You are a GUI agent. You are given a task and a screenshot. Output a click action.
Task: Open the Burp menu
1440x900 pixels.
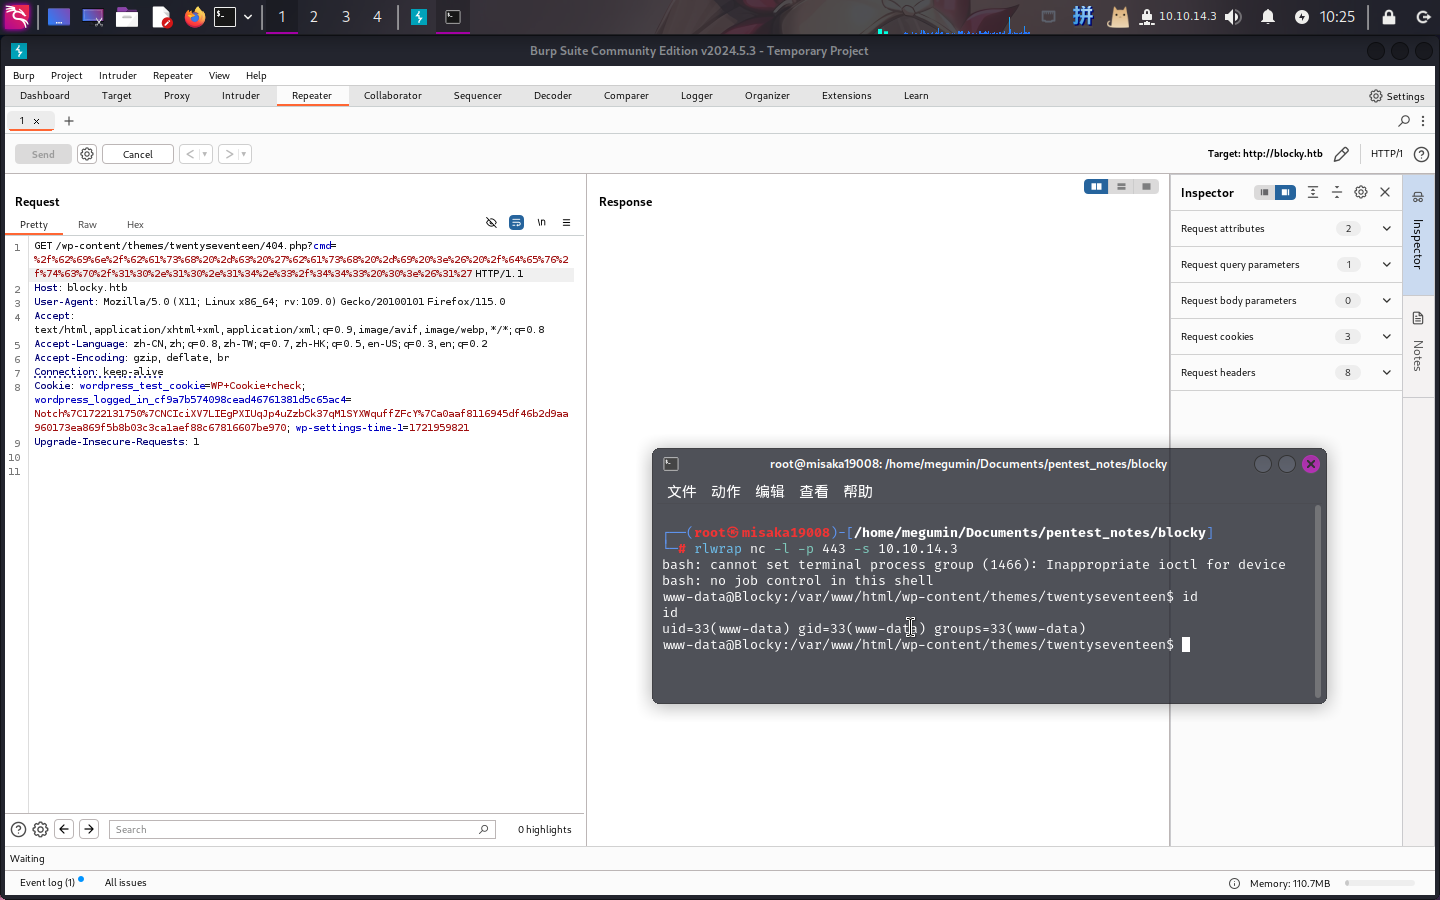(24, 76)
